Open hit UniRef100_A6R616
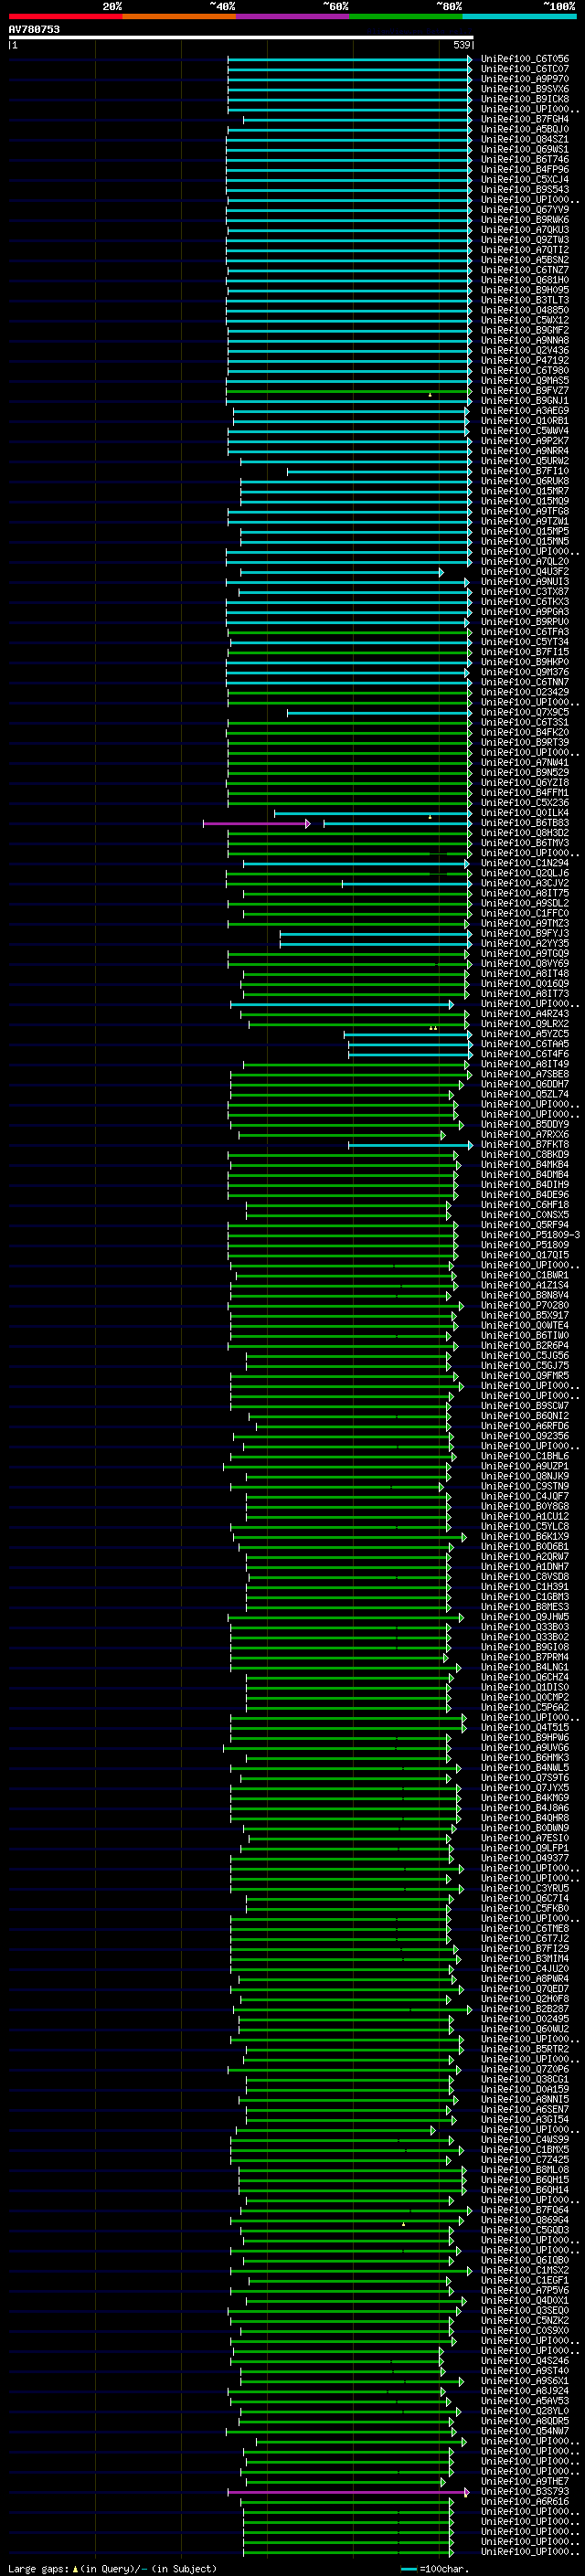 point(524,2501)
